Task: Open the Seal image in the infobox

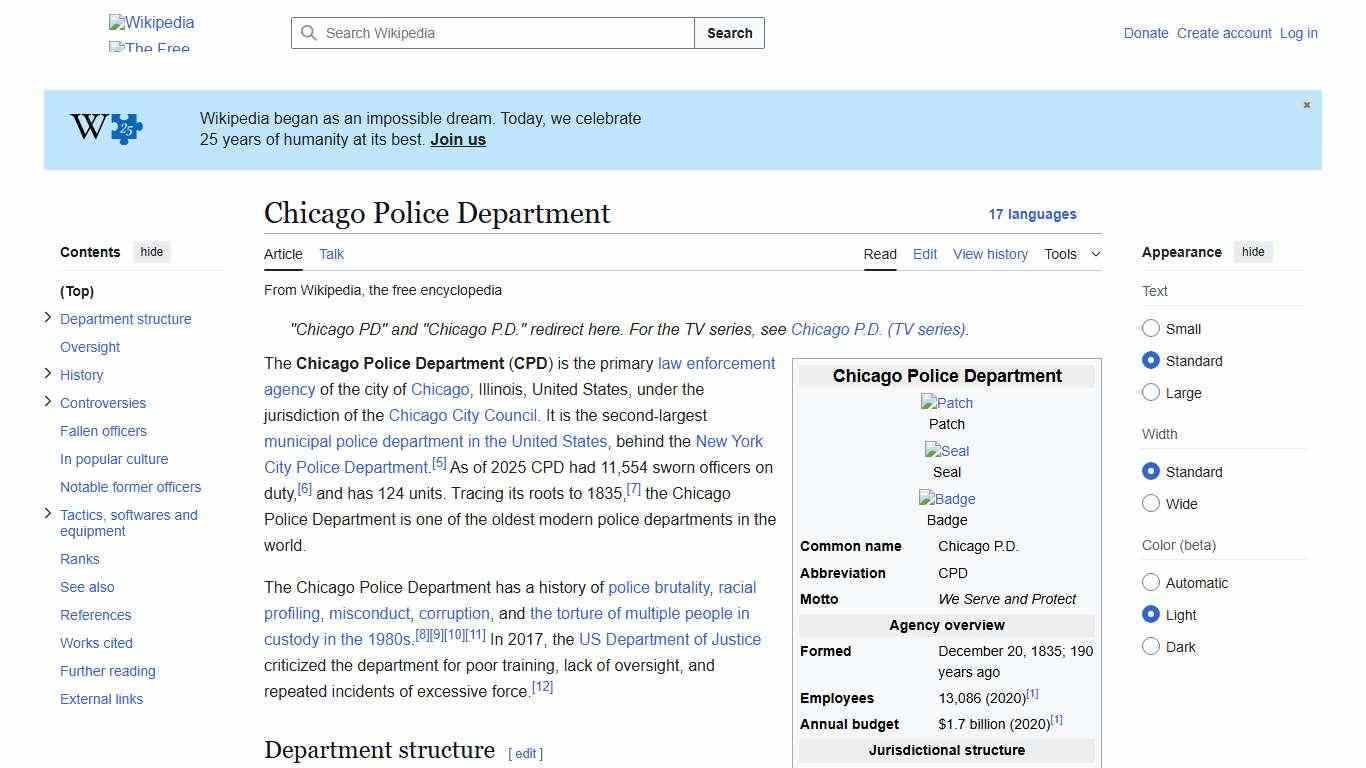Action: (946, 450)
